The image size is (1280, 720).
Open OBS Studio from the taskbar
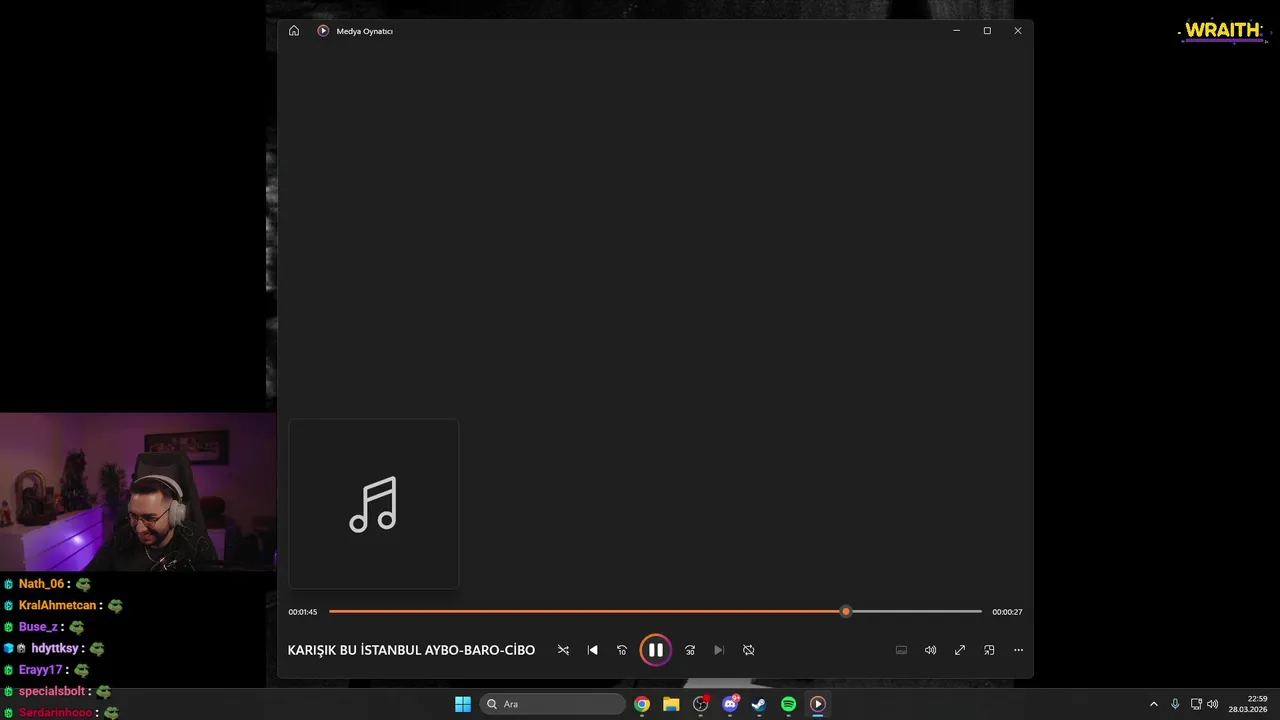pyautogui.click(x=701, y=704)
